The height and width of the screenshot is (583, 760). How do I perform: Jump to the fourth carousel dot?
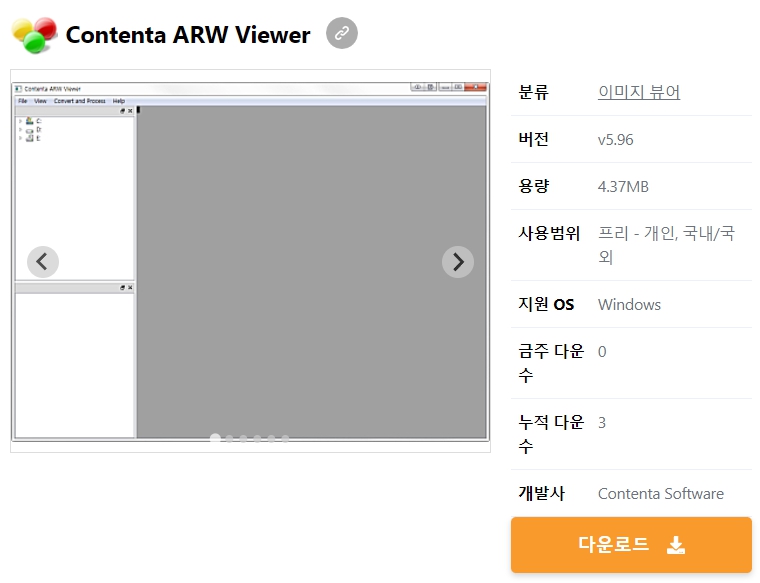(257, 439)
